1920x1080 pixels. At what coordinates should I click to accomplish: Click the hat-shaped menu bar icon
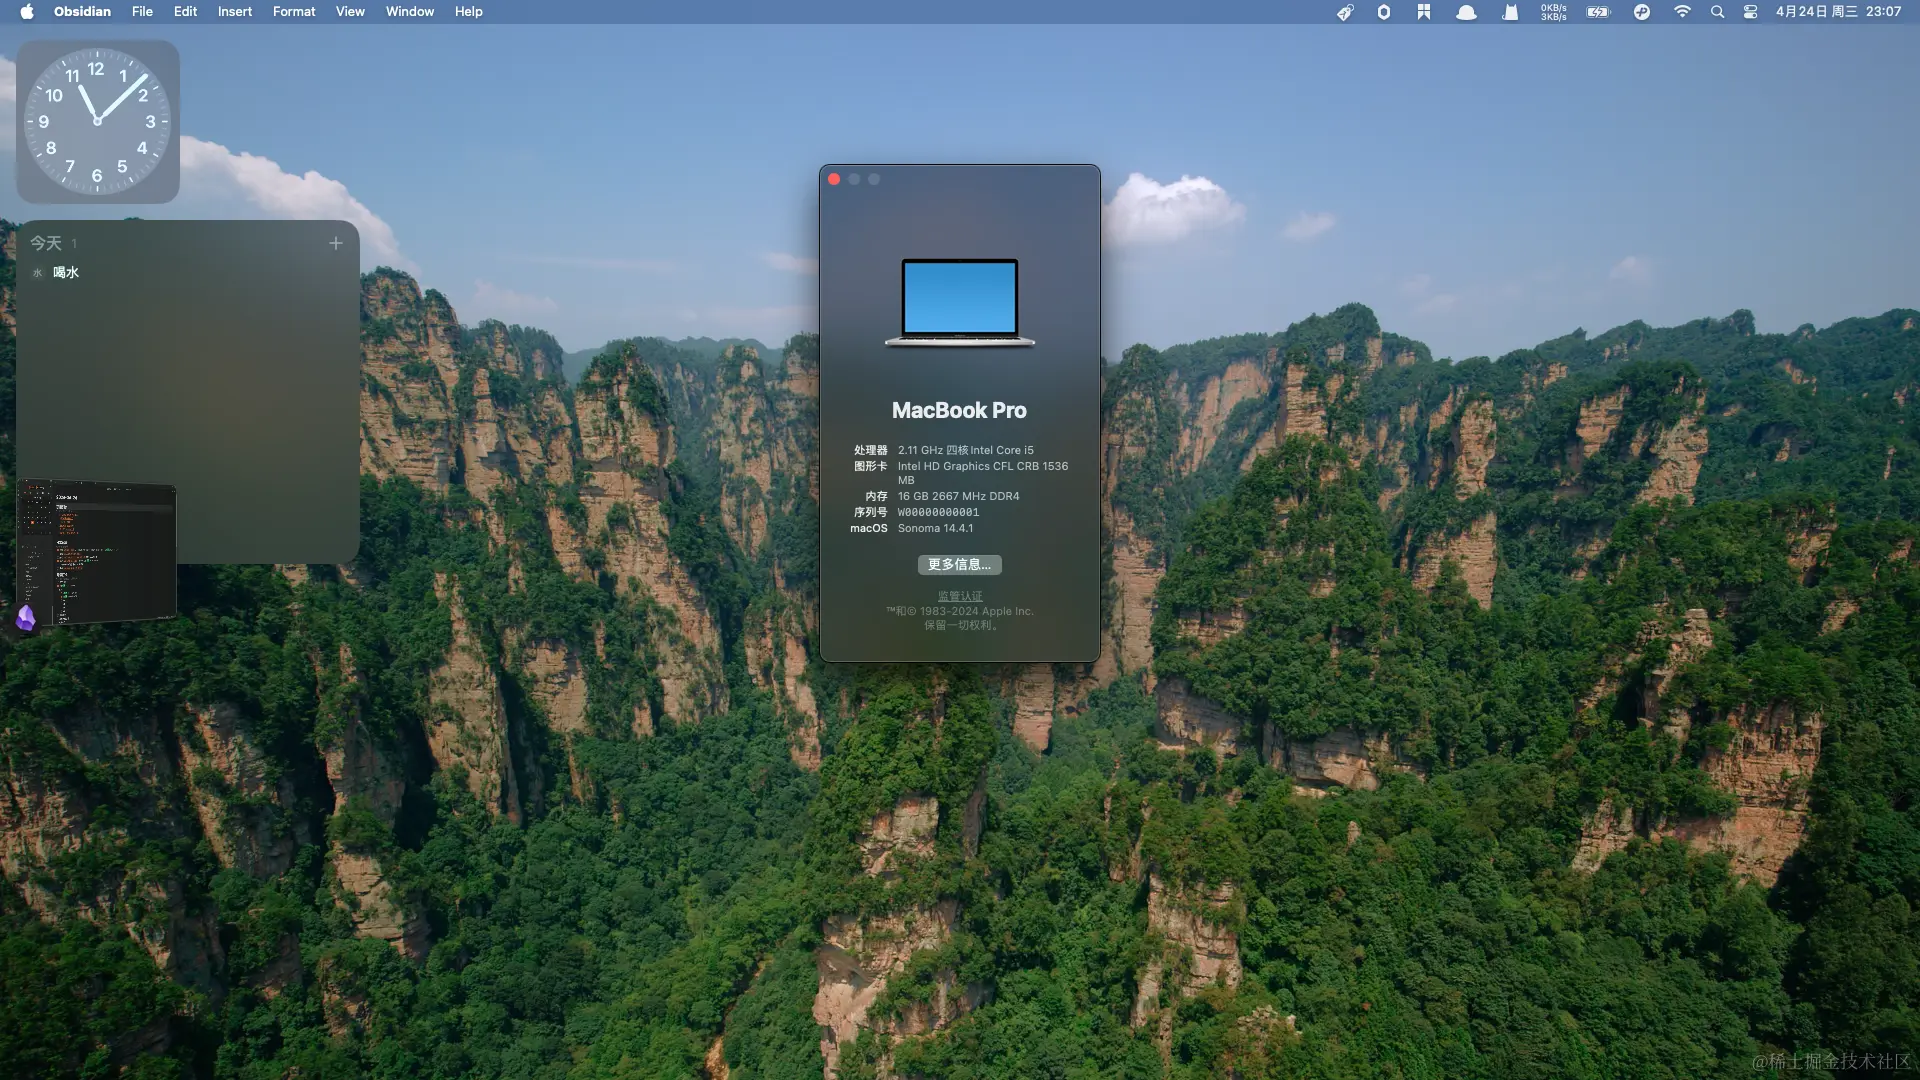point(1466,12)
